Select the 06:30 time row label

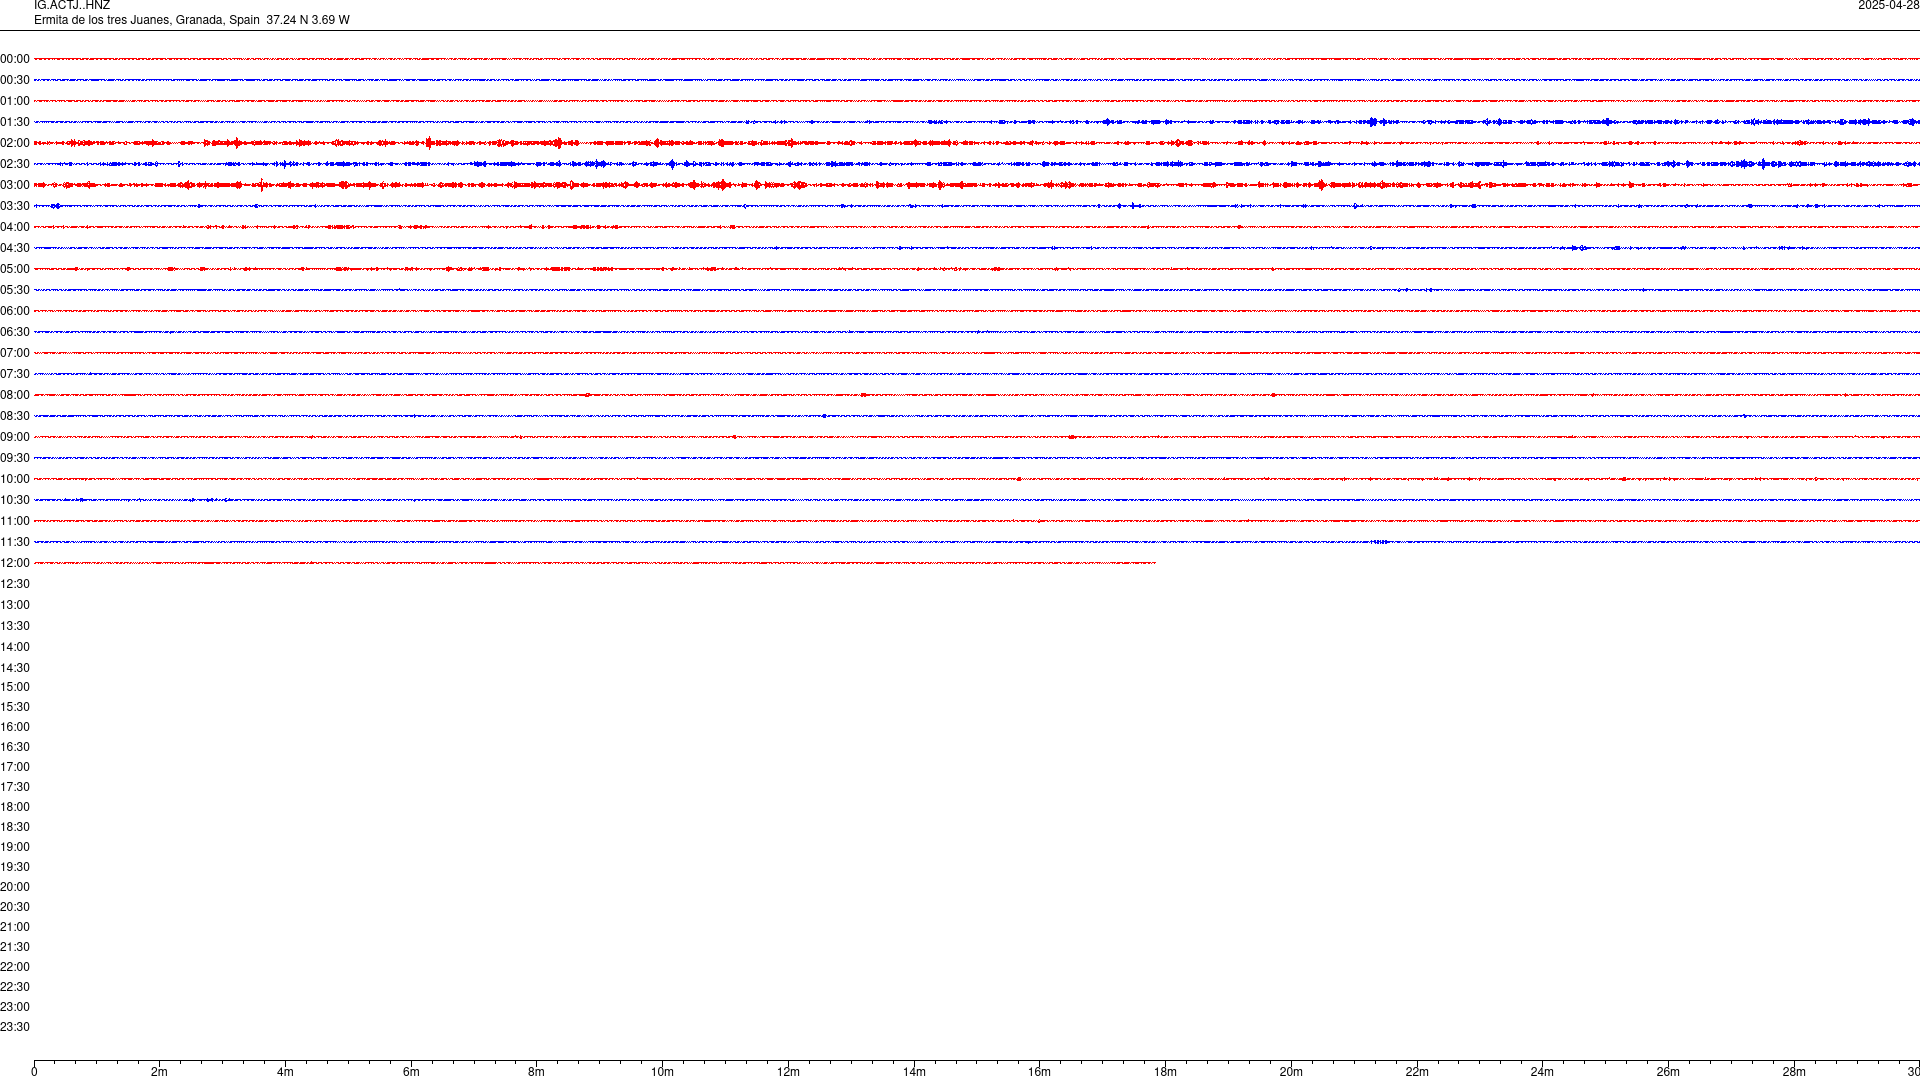tap(15, 332)
